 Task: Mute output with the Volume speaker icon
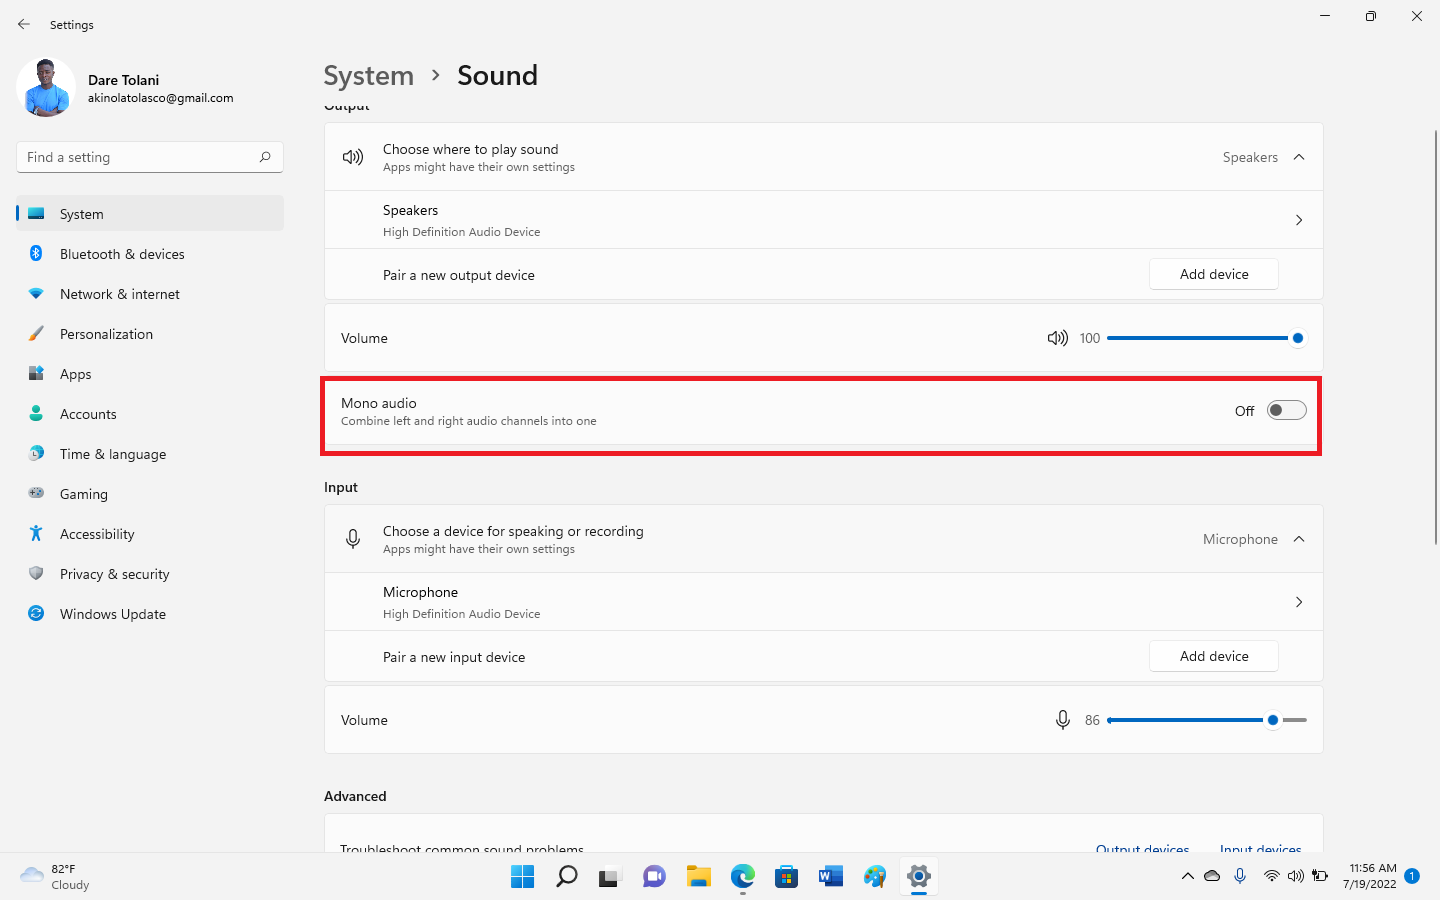click(1057, 338)
